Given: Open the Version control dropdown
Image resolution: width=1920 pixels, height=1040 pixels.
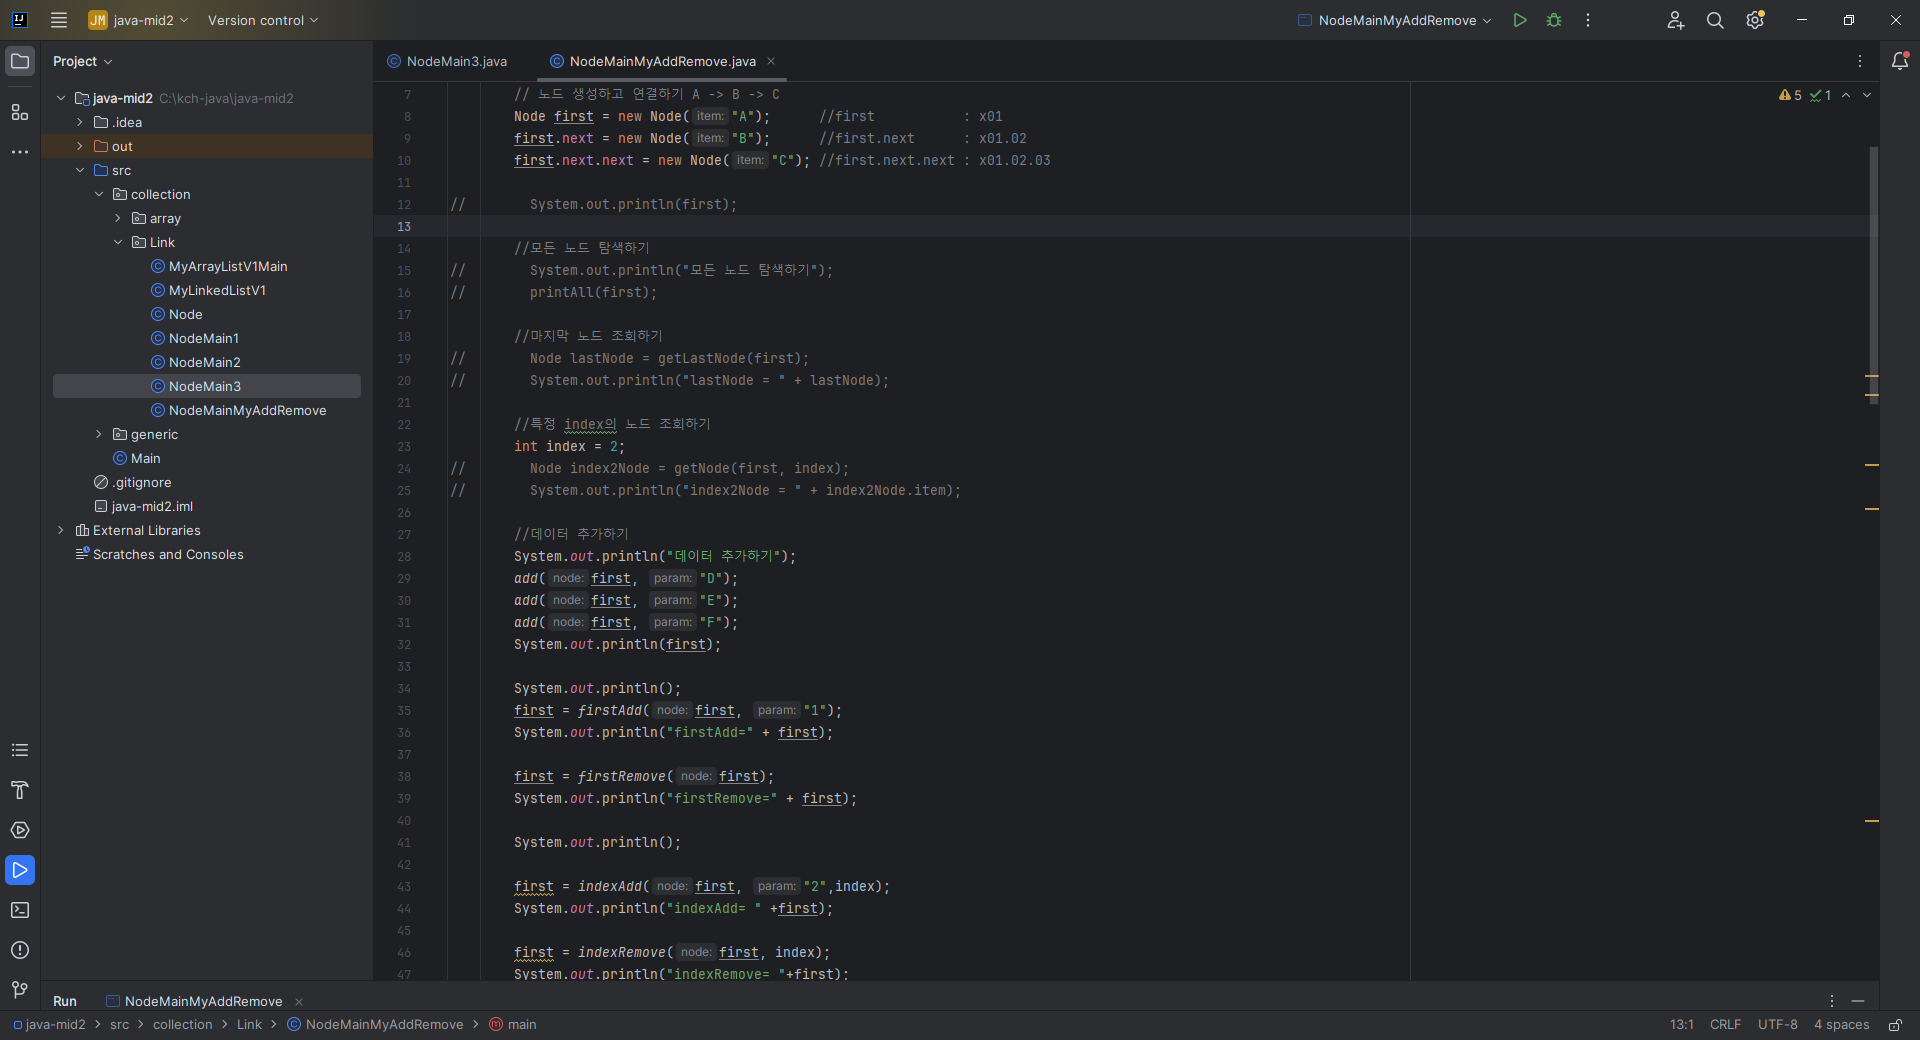Looking at the screenshot, I should click(262, 20).
